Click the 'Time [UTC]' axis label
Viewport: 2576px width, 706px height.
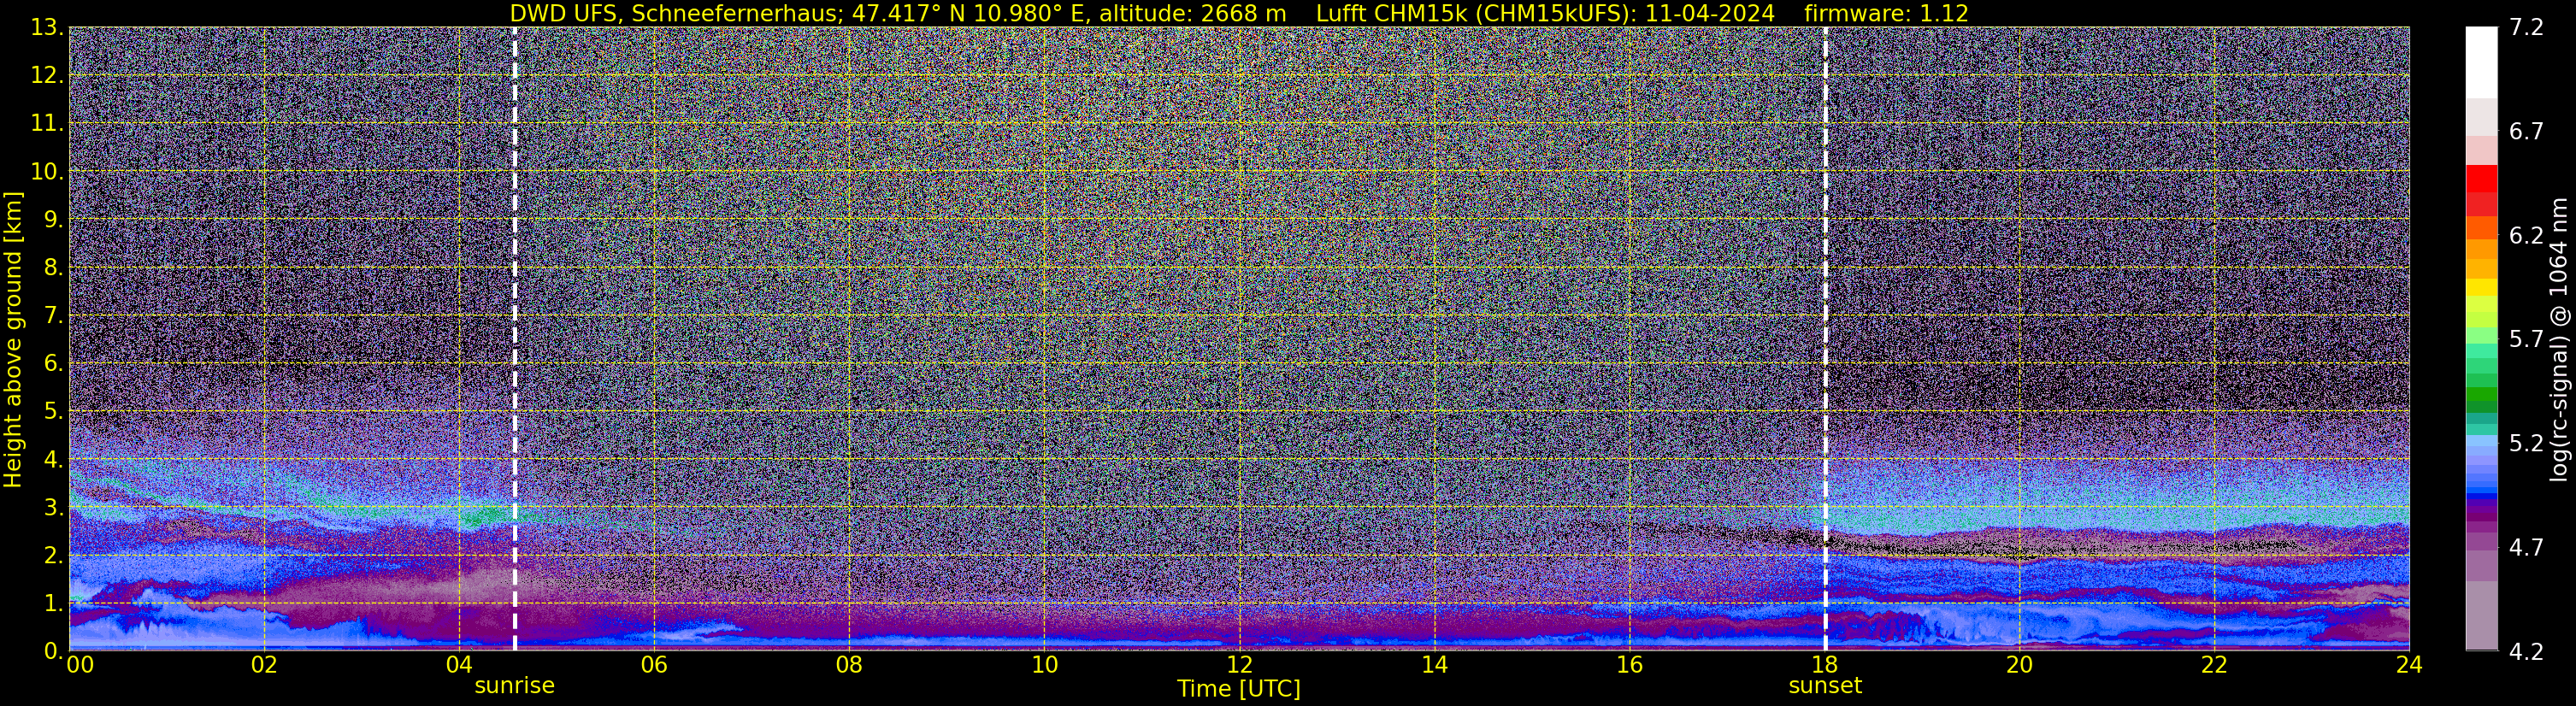[1239, 688]
